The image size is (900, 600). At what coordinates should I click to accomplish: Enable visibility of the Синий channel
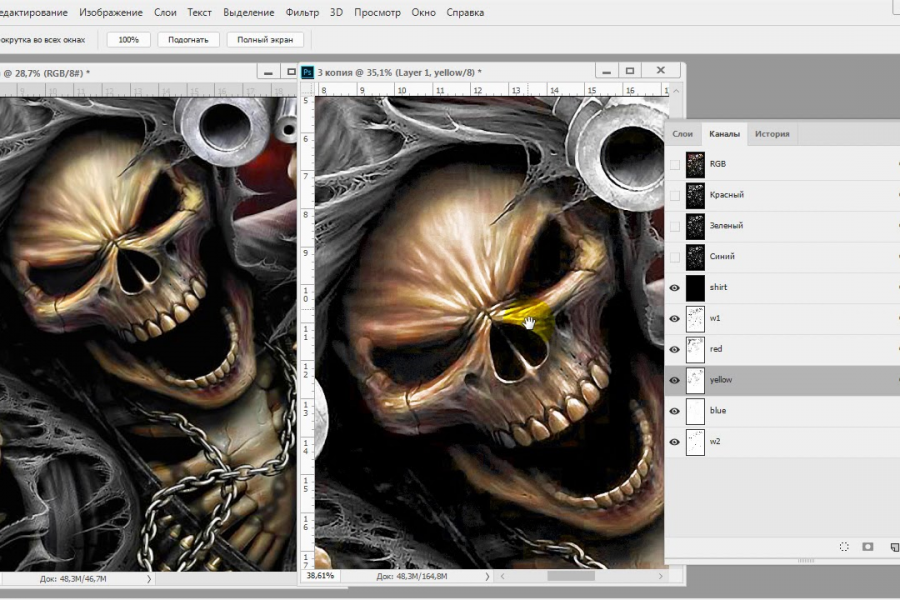pos(675,256)
